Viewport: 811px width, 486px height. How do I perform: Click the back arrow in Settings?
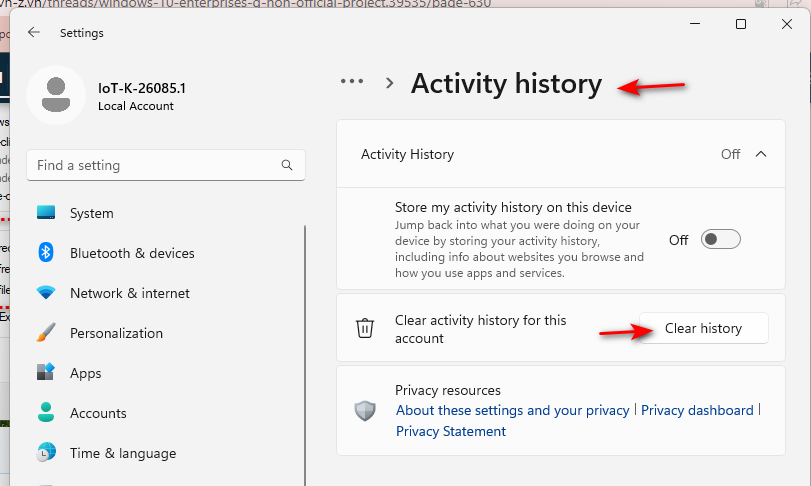pos(34,32)
